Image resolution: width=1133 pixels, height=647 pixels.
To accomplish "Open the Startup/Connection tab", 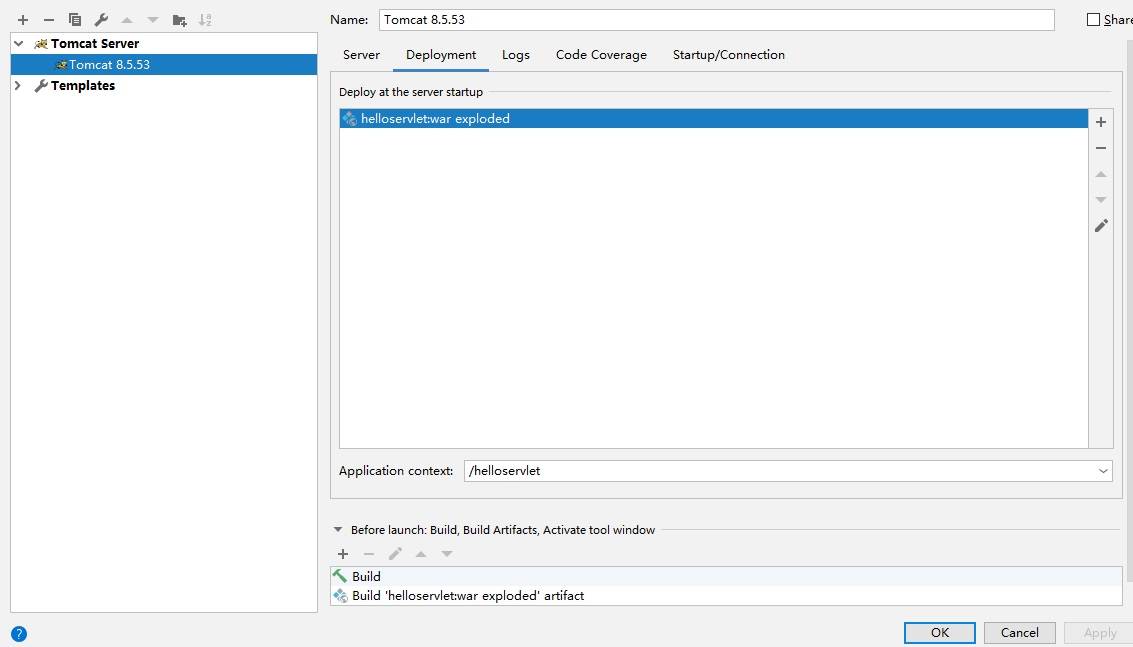I will pyautogui.click(x=728, y=55).
